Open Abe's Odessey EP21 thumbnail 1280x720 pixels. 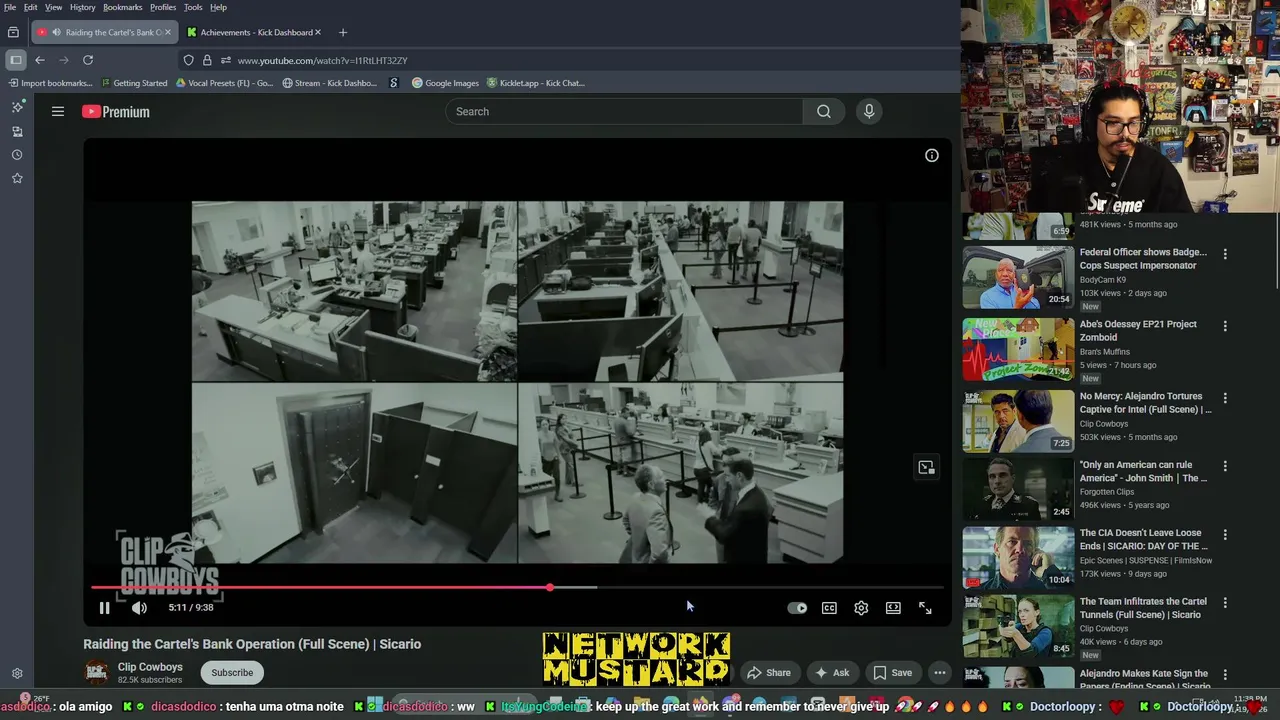pos(1018,350)
